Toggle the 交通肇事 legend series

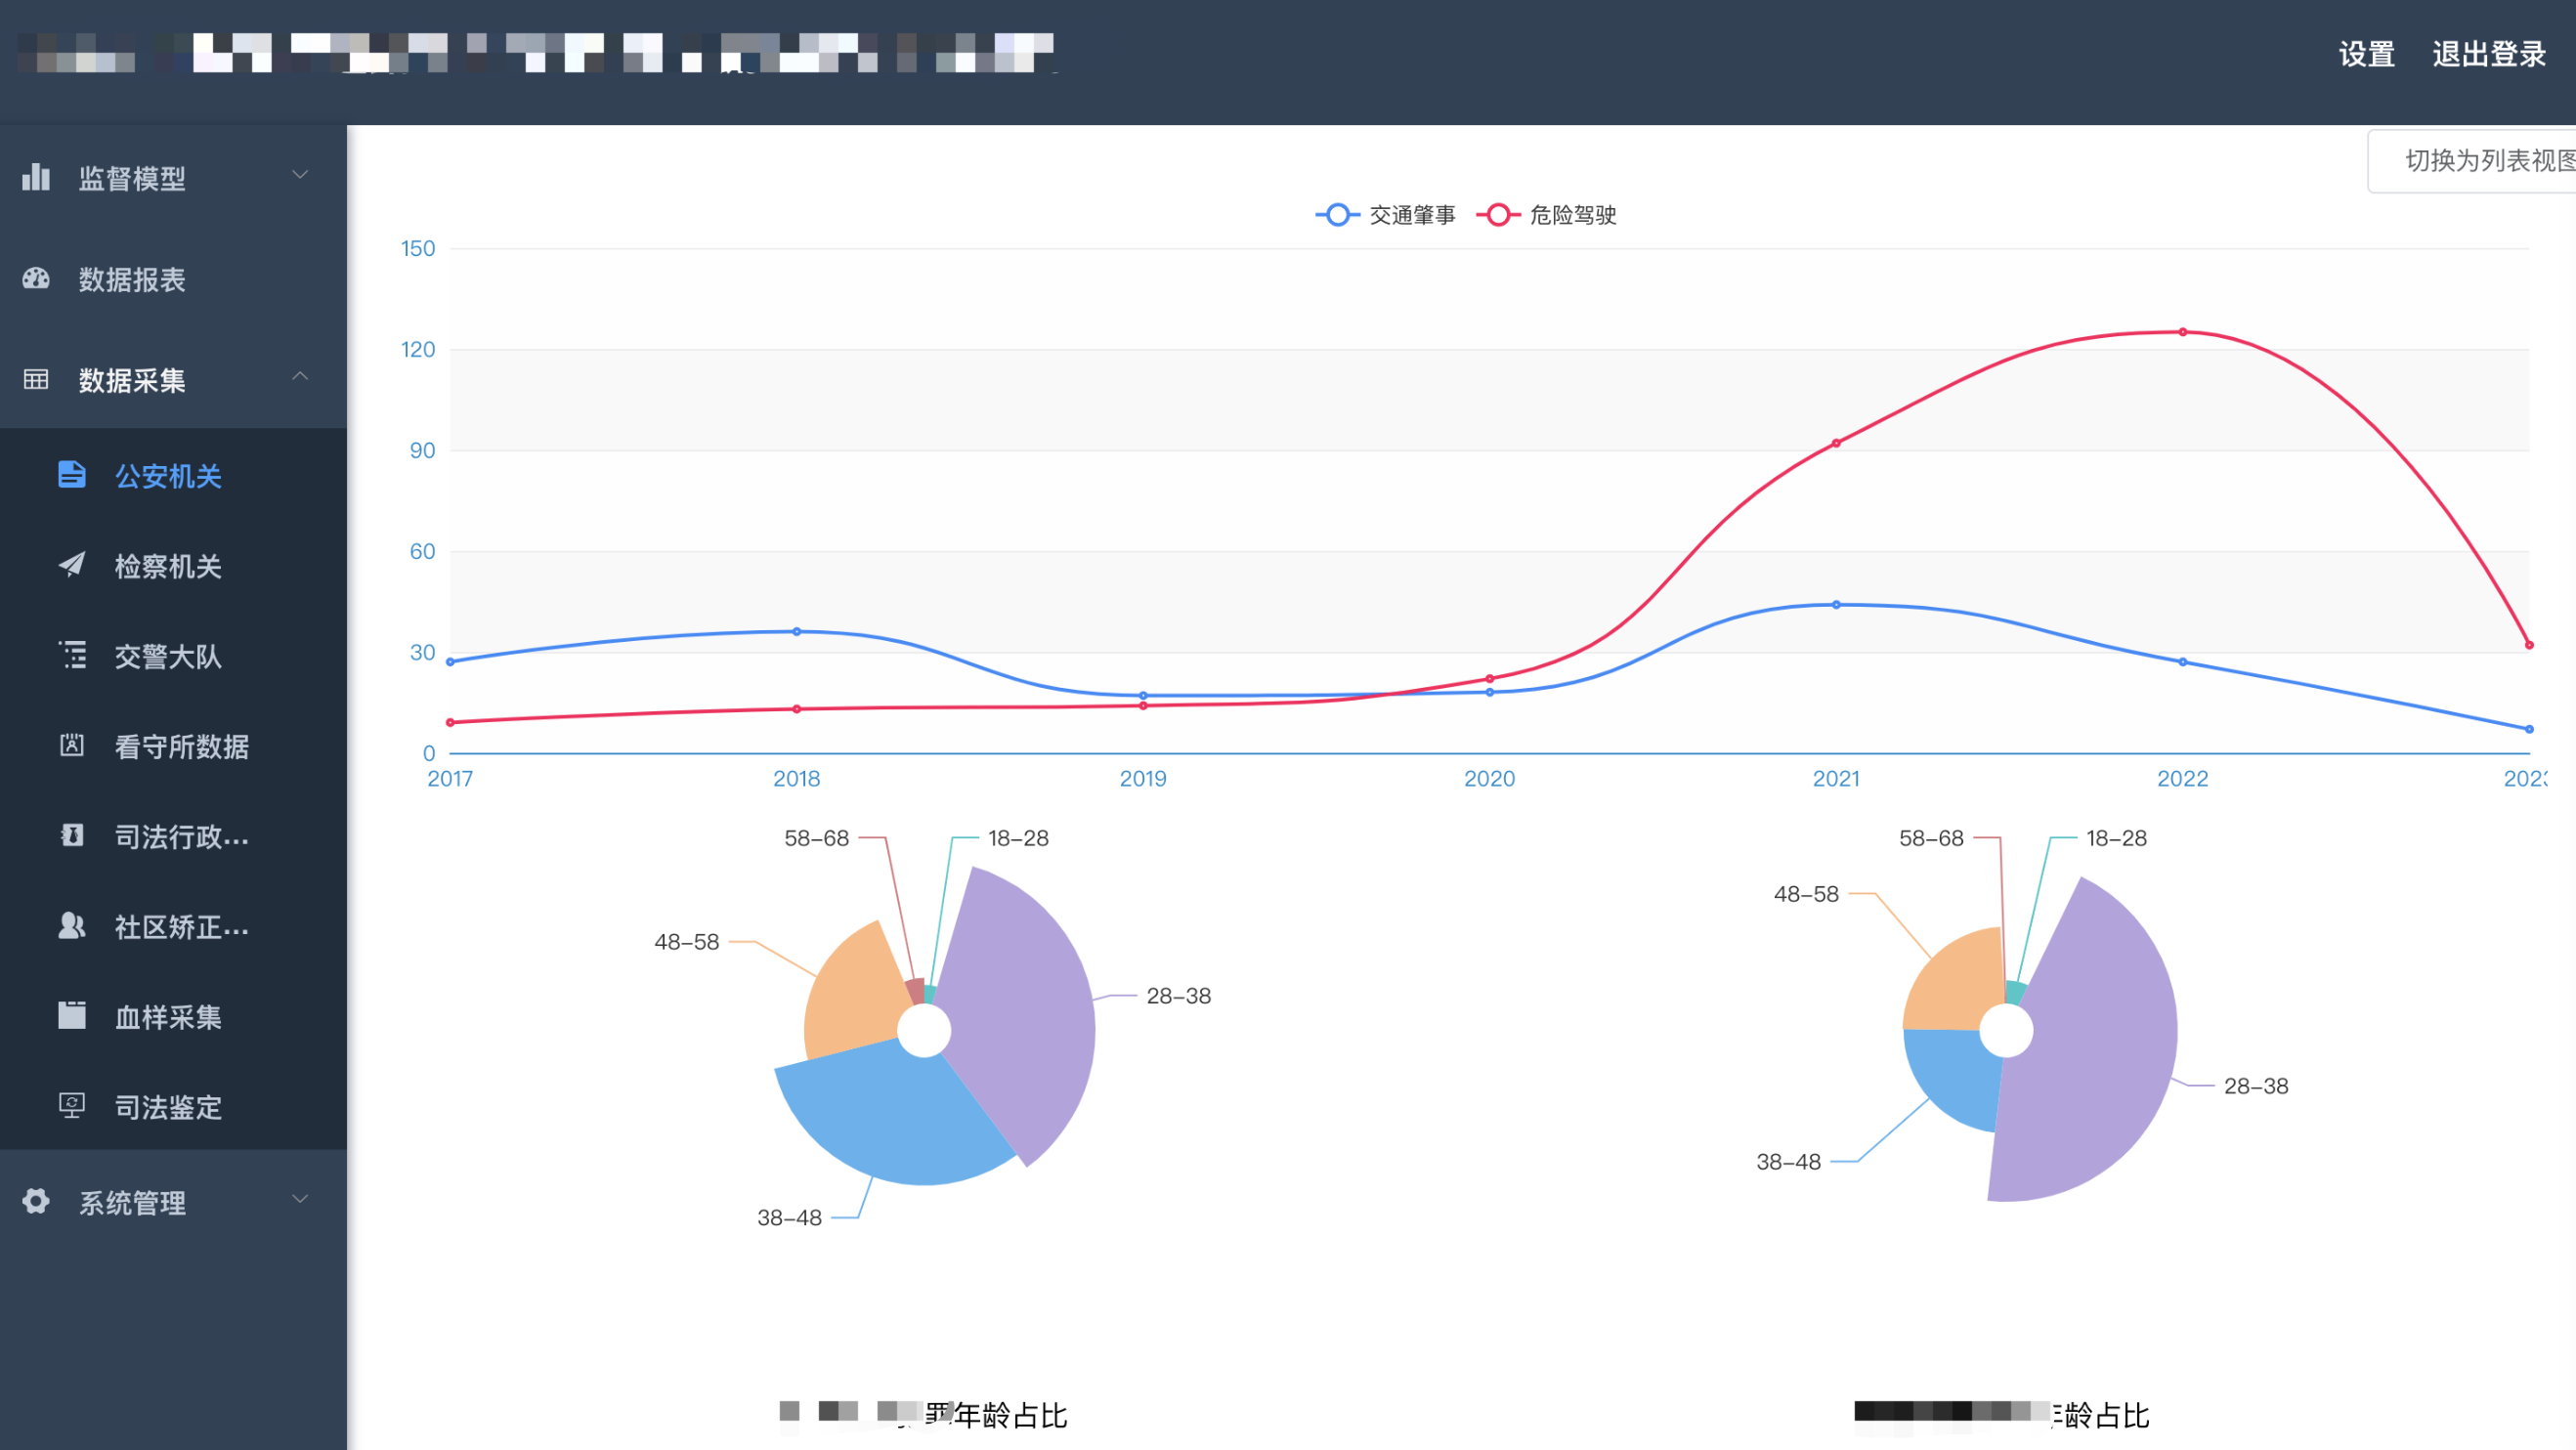click(x=1385, y=215)
